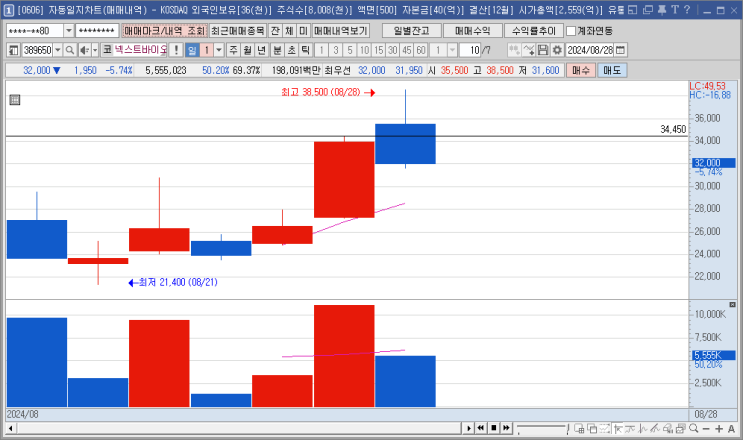
Task: Adjust the chart zoom slider in bottom toolbar
Action: (543, 429)
